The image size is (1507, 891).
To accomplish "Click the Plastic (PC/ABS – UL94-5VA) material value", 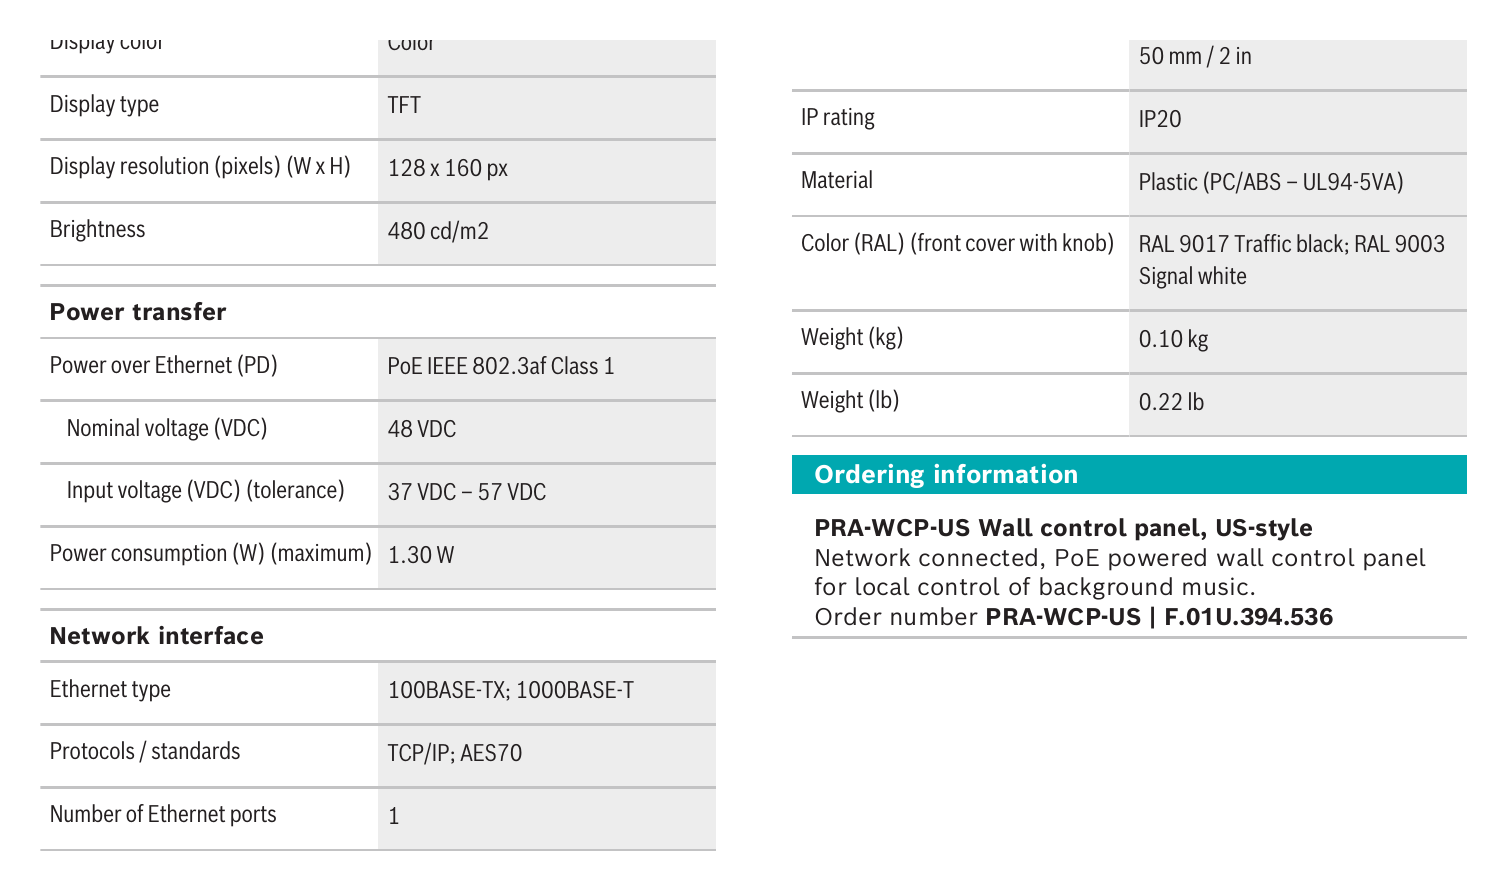I will 1271,182.
